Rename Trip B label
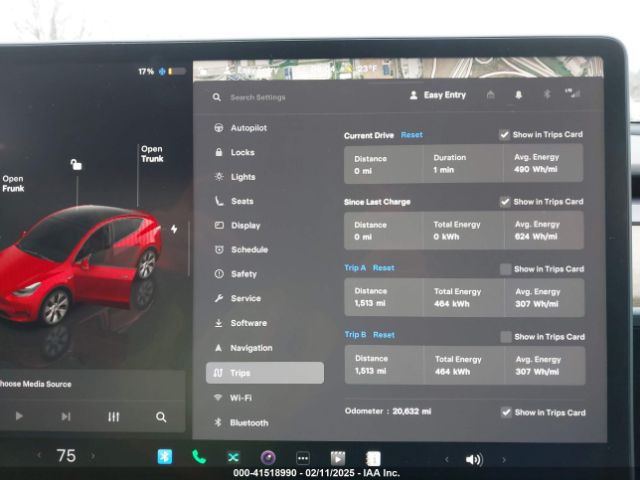 coord(356,335)
